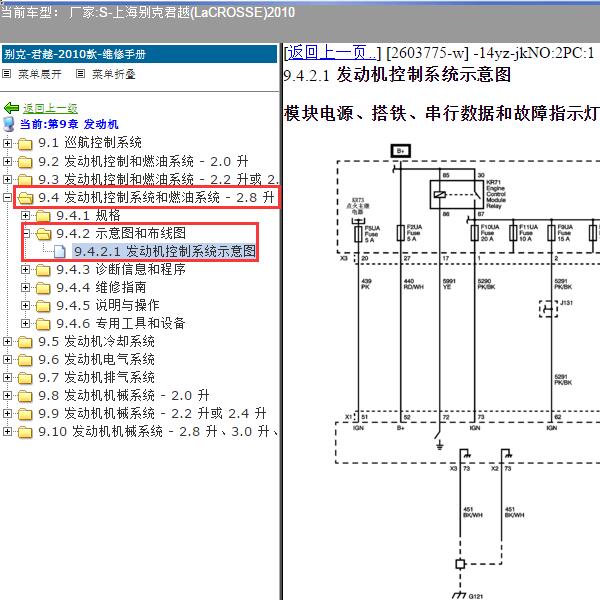The width and height of the screenshot is (600, 600).
Task: Expand the 9.4.4 维修指南 node
Action: 25,287
